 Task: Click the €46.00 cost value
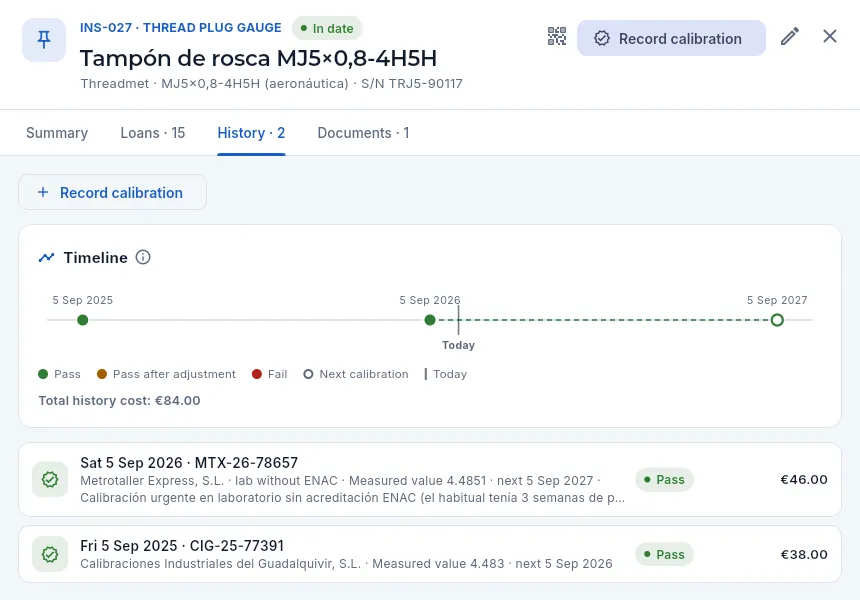(804, 479)
